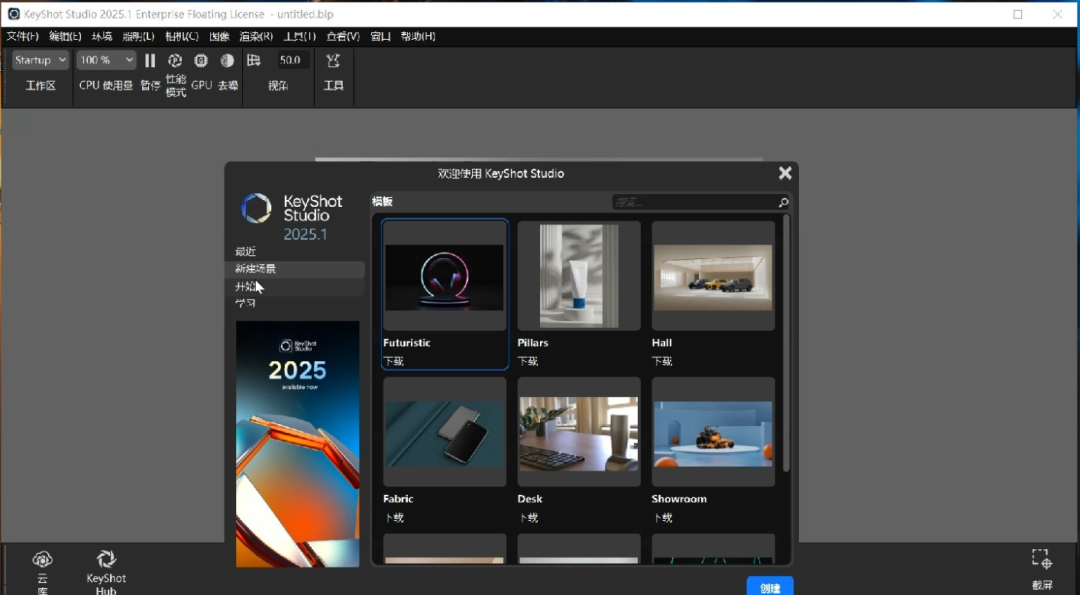Select the Futuristic template thumbnail
Screen dimensions: 1080x595
tap(444, 276)
